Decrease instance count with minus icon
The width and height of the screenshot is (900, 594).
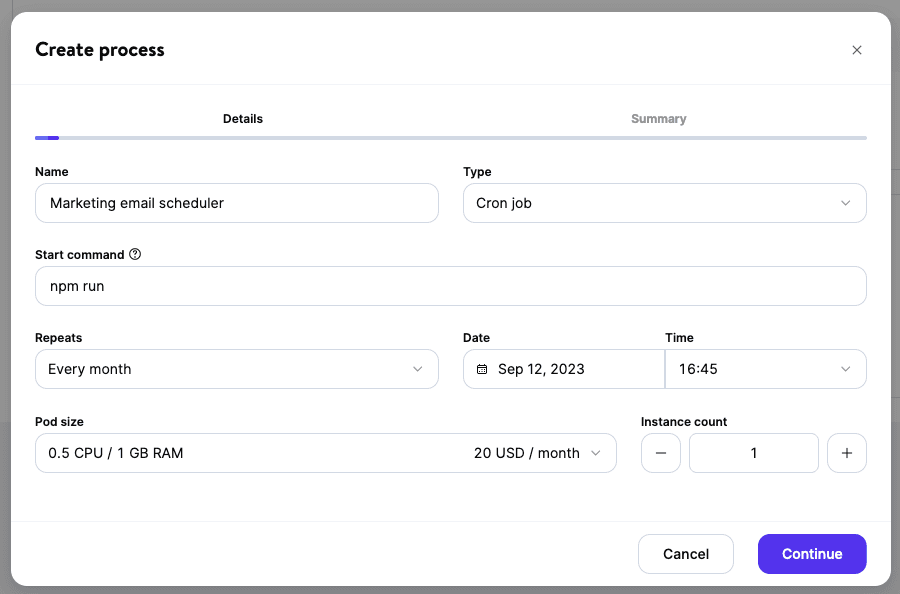660,453
